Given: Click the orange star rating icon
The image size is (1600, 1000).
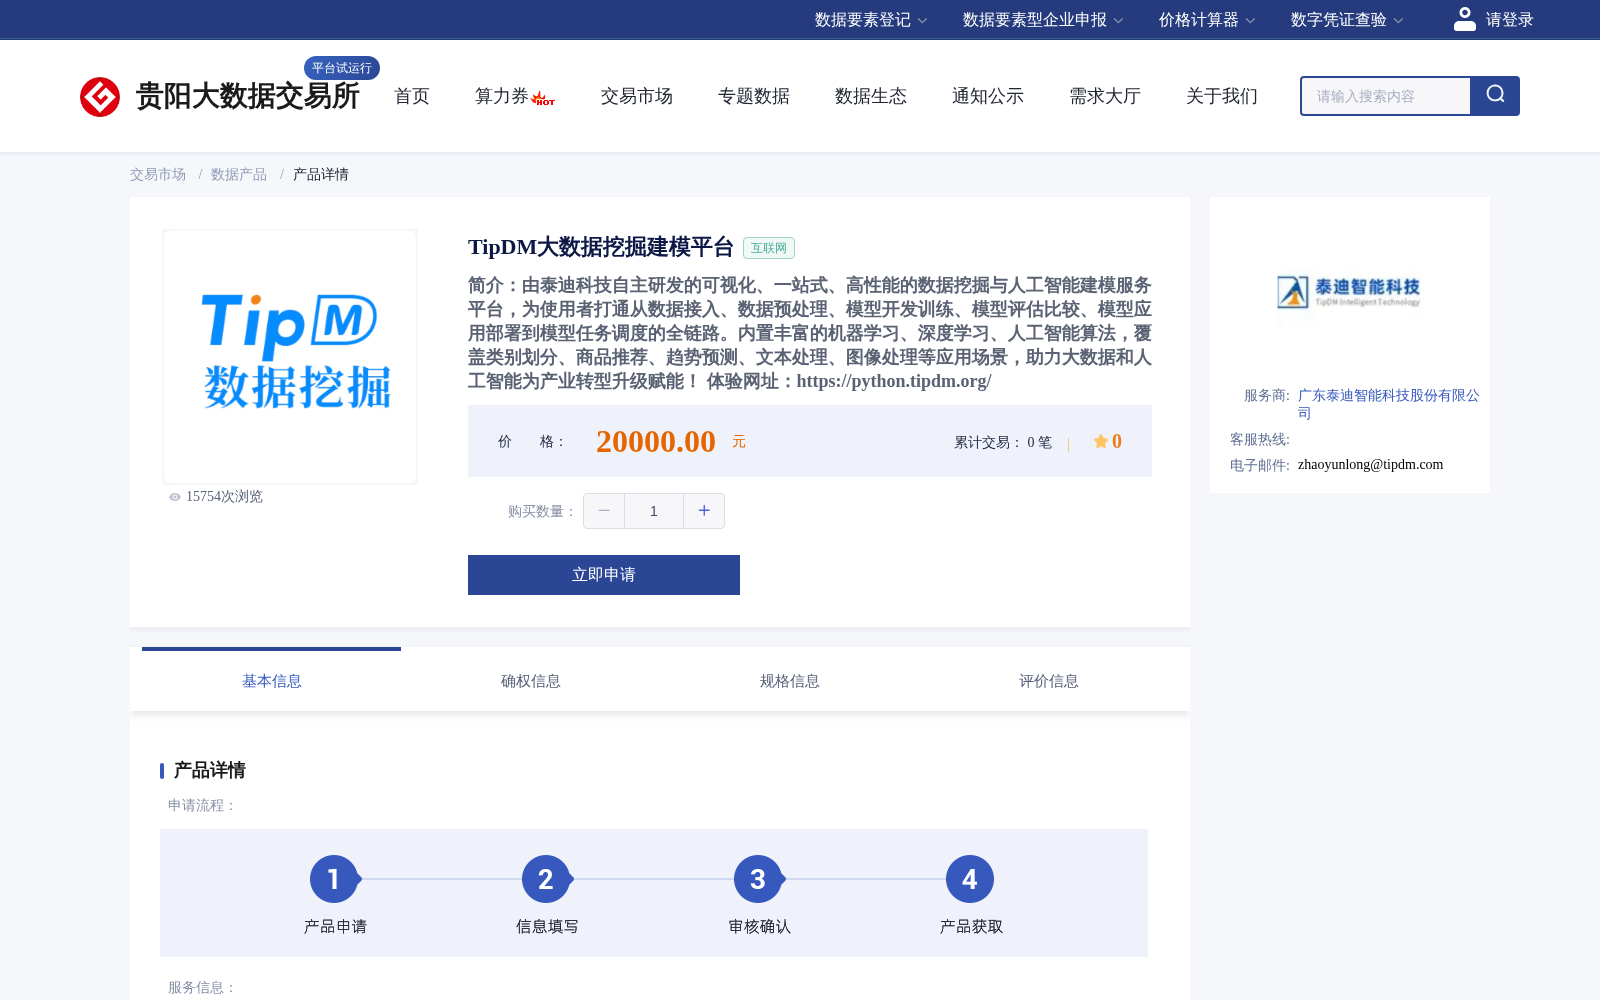Looking at the screenshot, I should [1100, 441].
